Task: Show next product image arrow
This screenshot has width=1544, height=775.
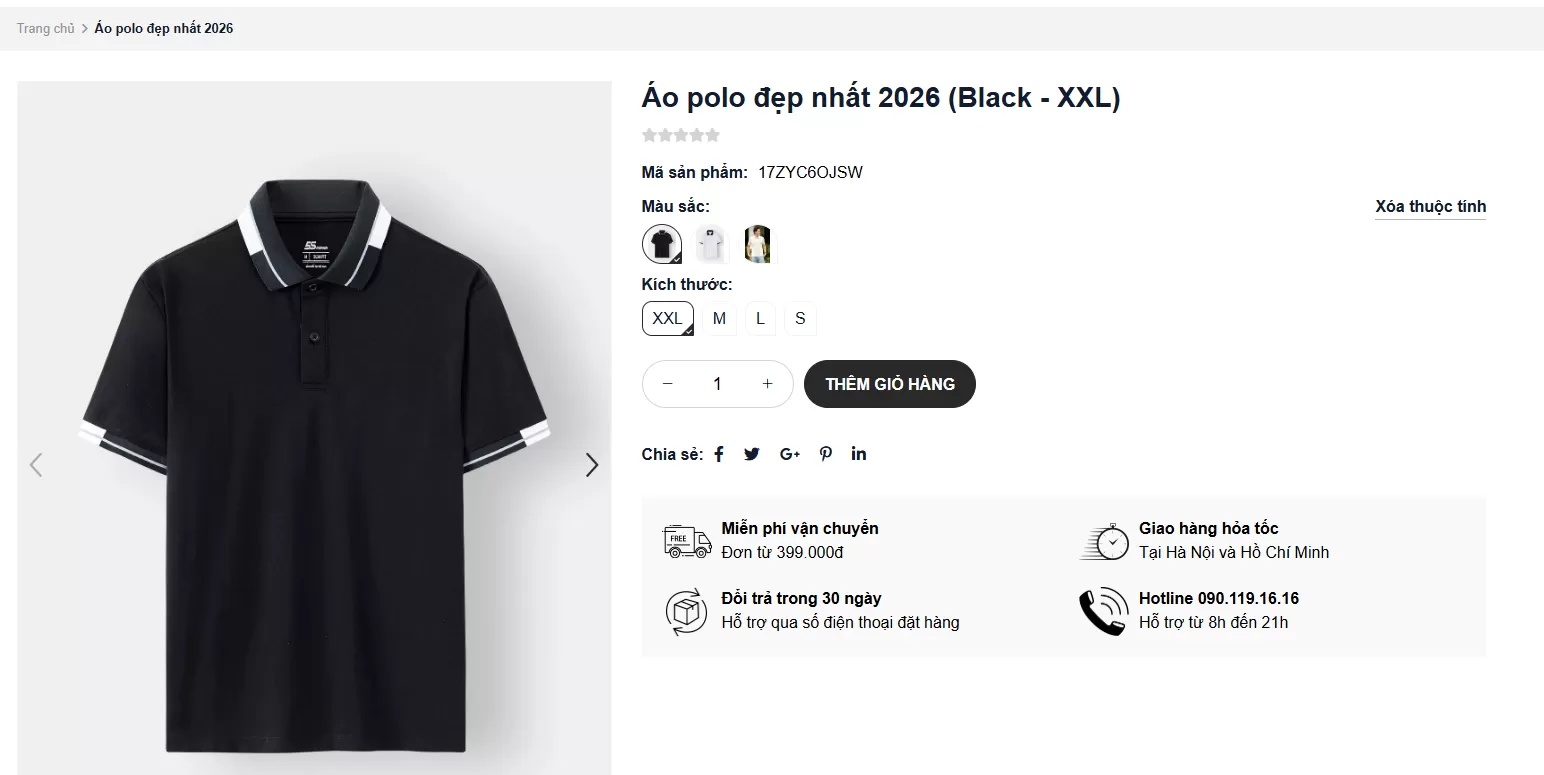Action: pyautogui.click(x=592, y=465)
